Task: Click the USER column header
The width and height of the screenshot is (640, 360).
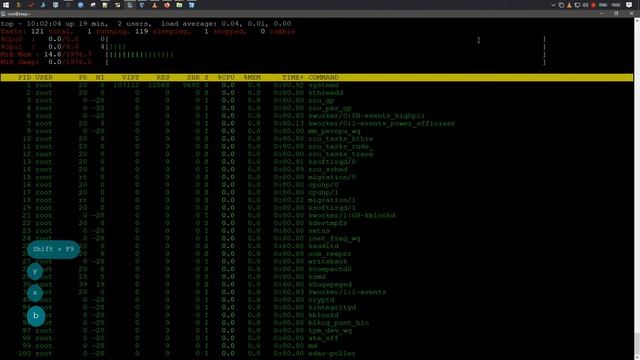Action: pos(44,77)
